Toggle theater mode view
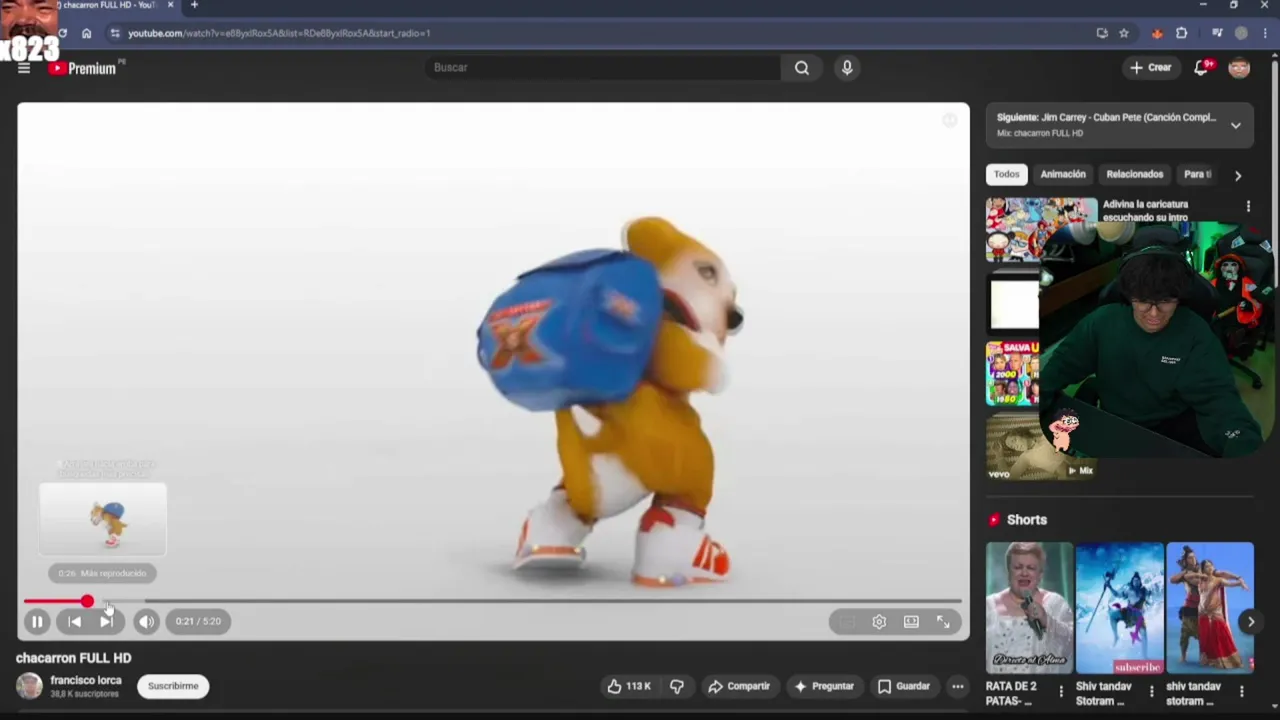 (911, 622)
